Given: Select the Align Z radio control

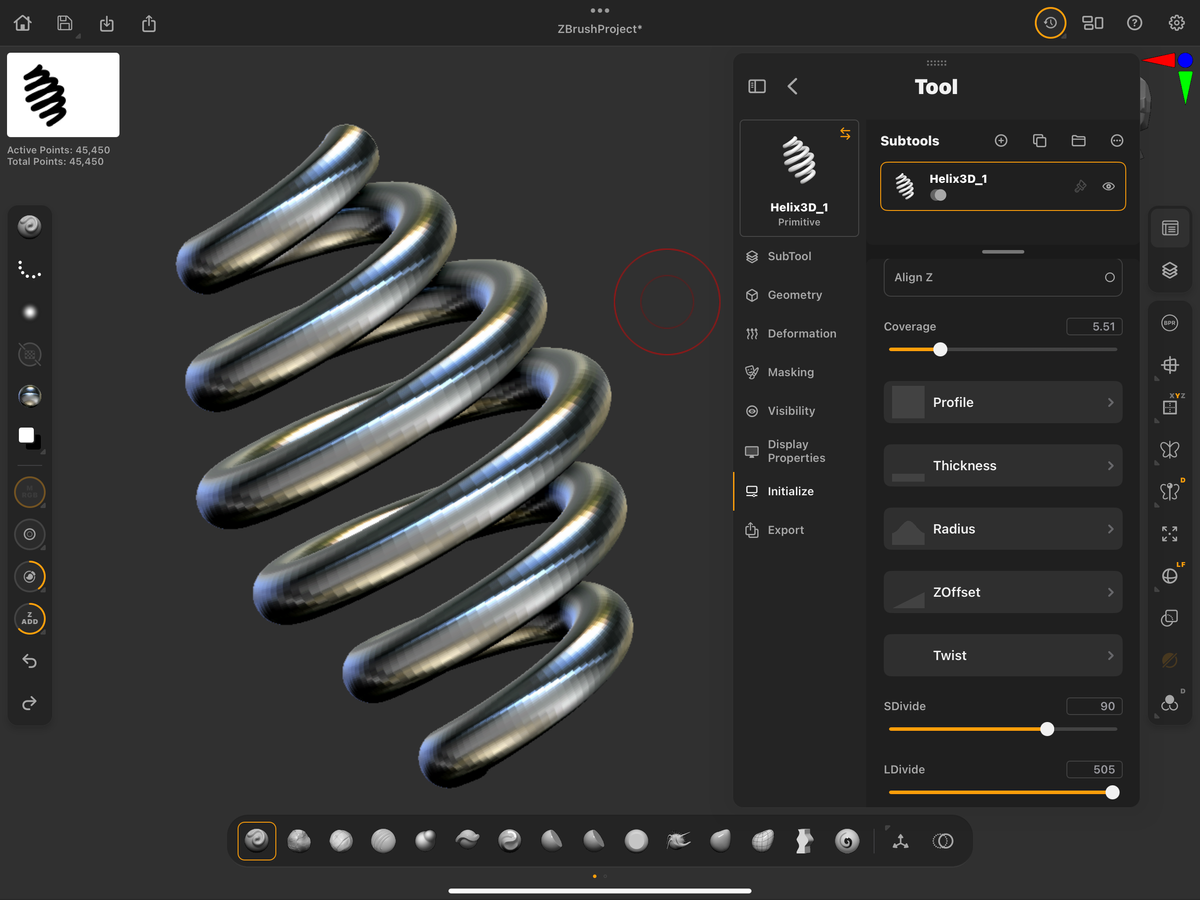Looking at the screenshot, I should [1107, 277].
